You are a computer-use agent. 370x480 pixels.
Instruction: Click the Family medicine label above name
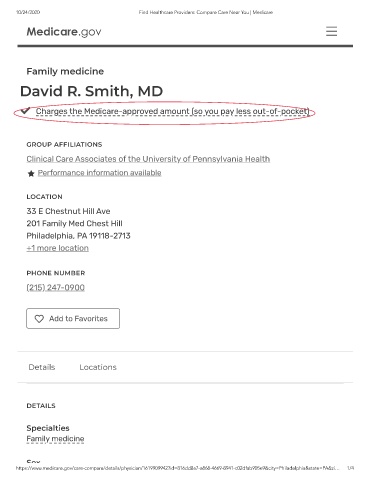pyautogui.click(x=65, y=71)
